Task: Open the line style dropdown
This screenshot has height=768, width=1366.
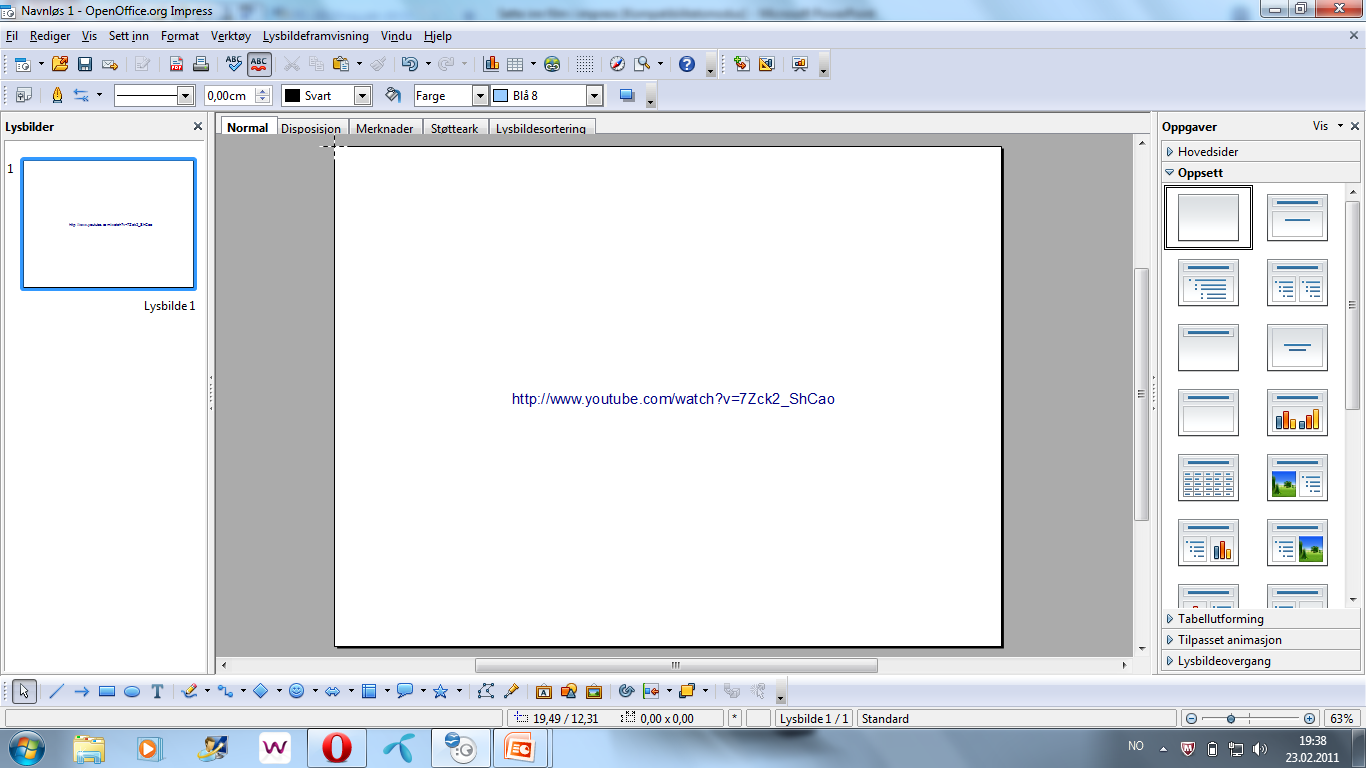Action: 185,95
